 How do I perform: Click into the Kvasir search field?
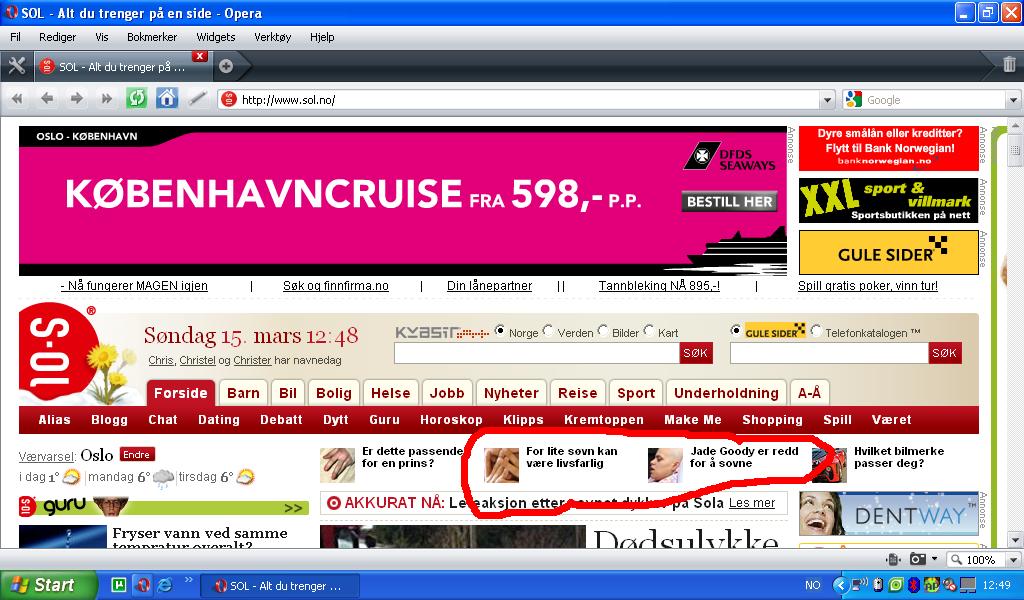(537, 353)
